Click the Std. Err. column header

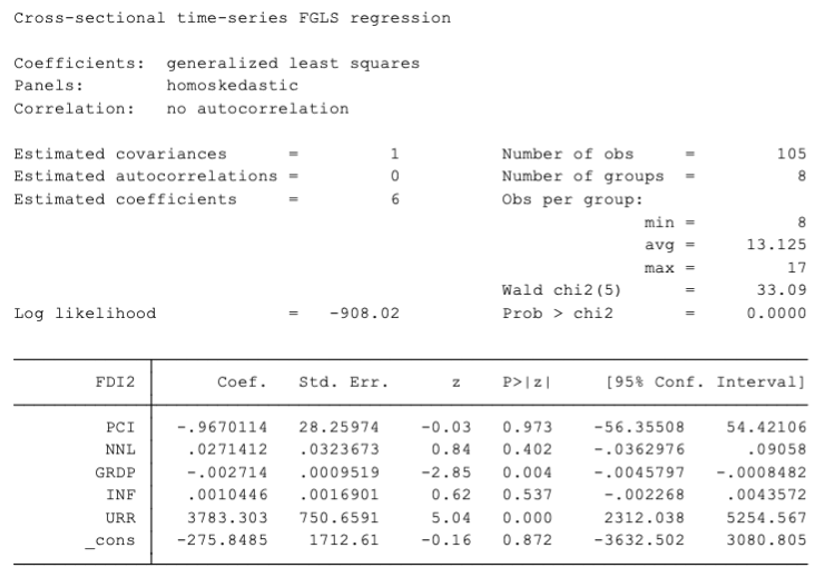coord(344,382)
